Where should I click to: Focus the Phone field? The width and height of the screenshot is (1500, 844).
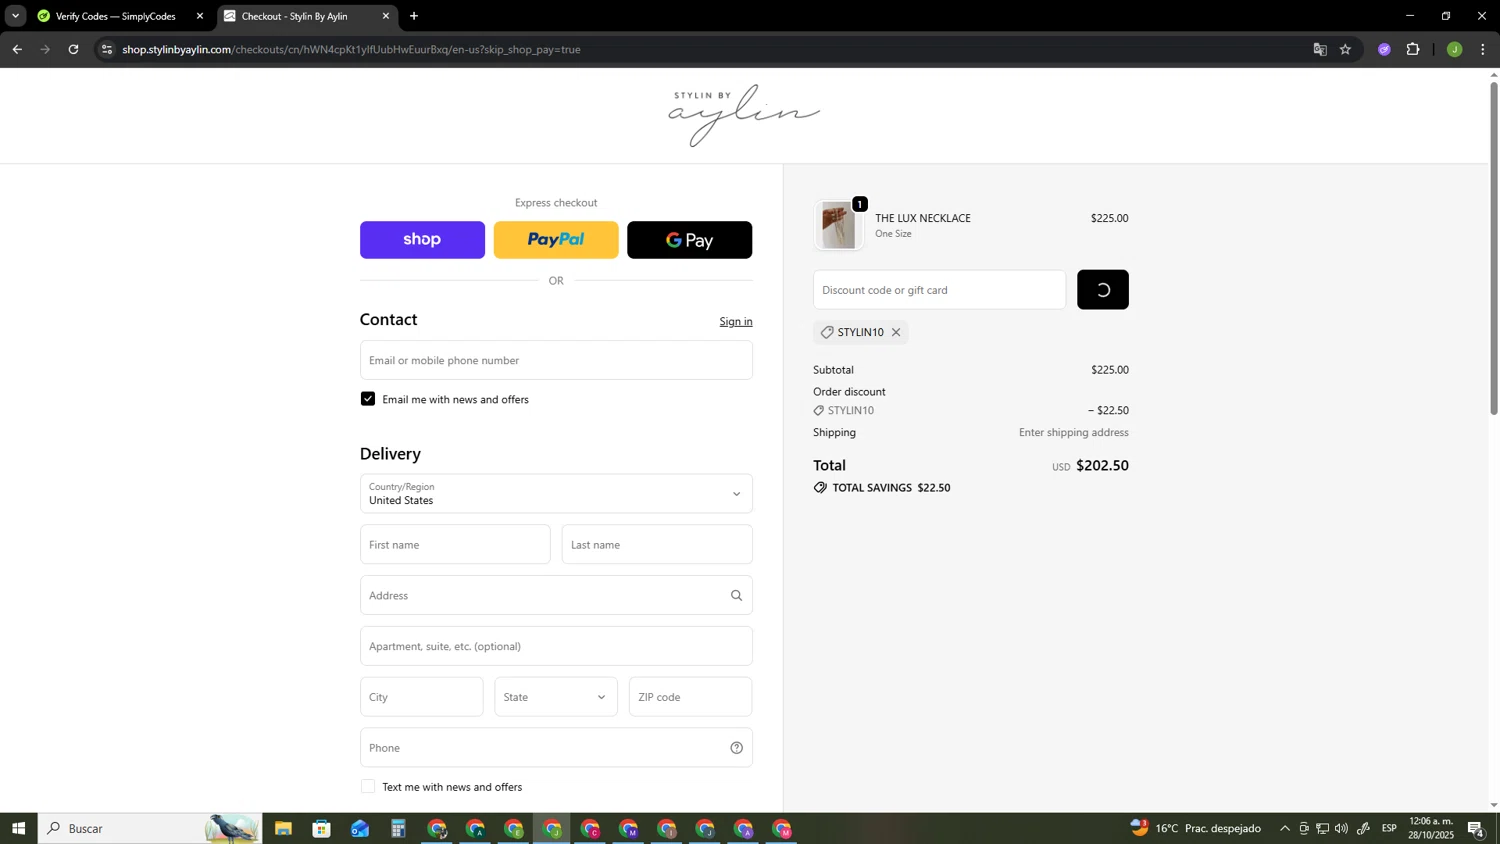coord(556,748)
